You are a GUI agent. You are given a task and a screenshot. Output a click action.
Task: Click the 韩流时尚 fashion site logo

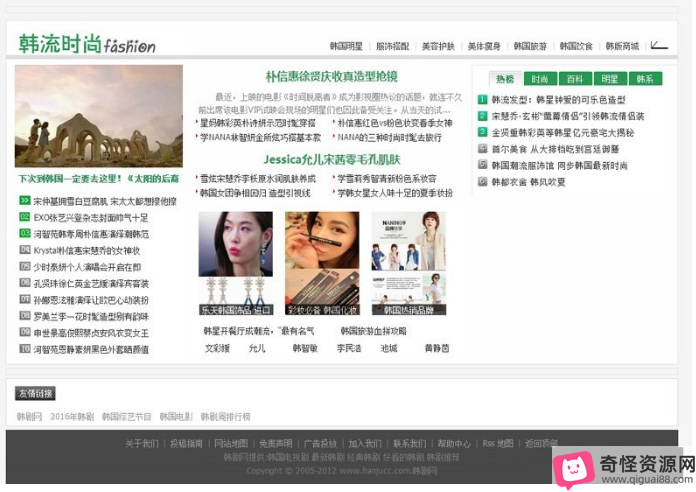87,44
